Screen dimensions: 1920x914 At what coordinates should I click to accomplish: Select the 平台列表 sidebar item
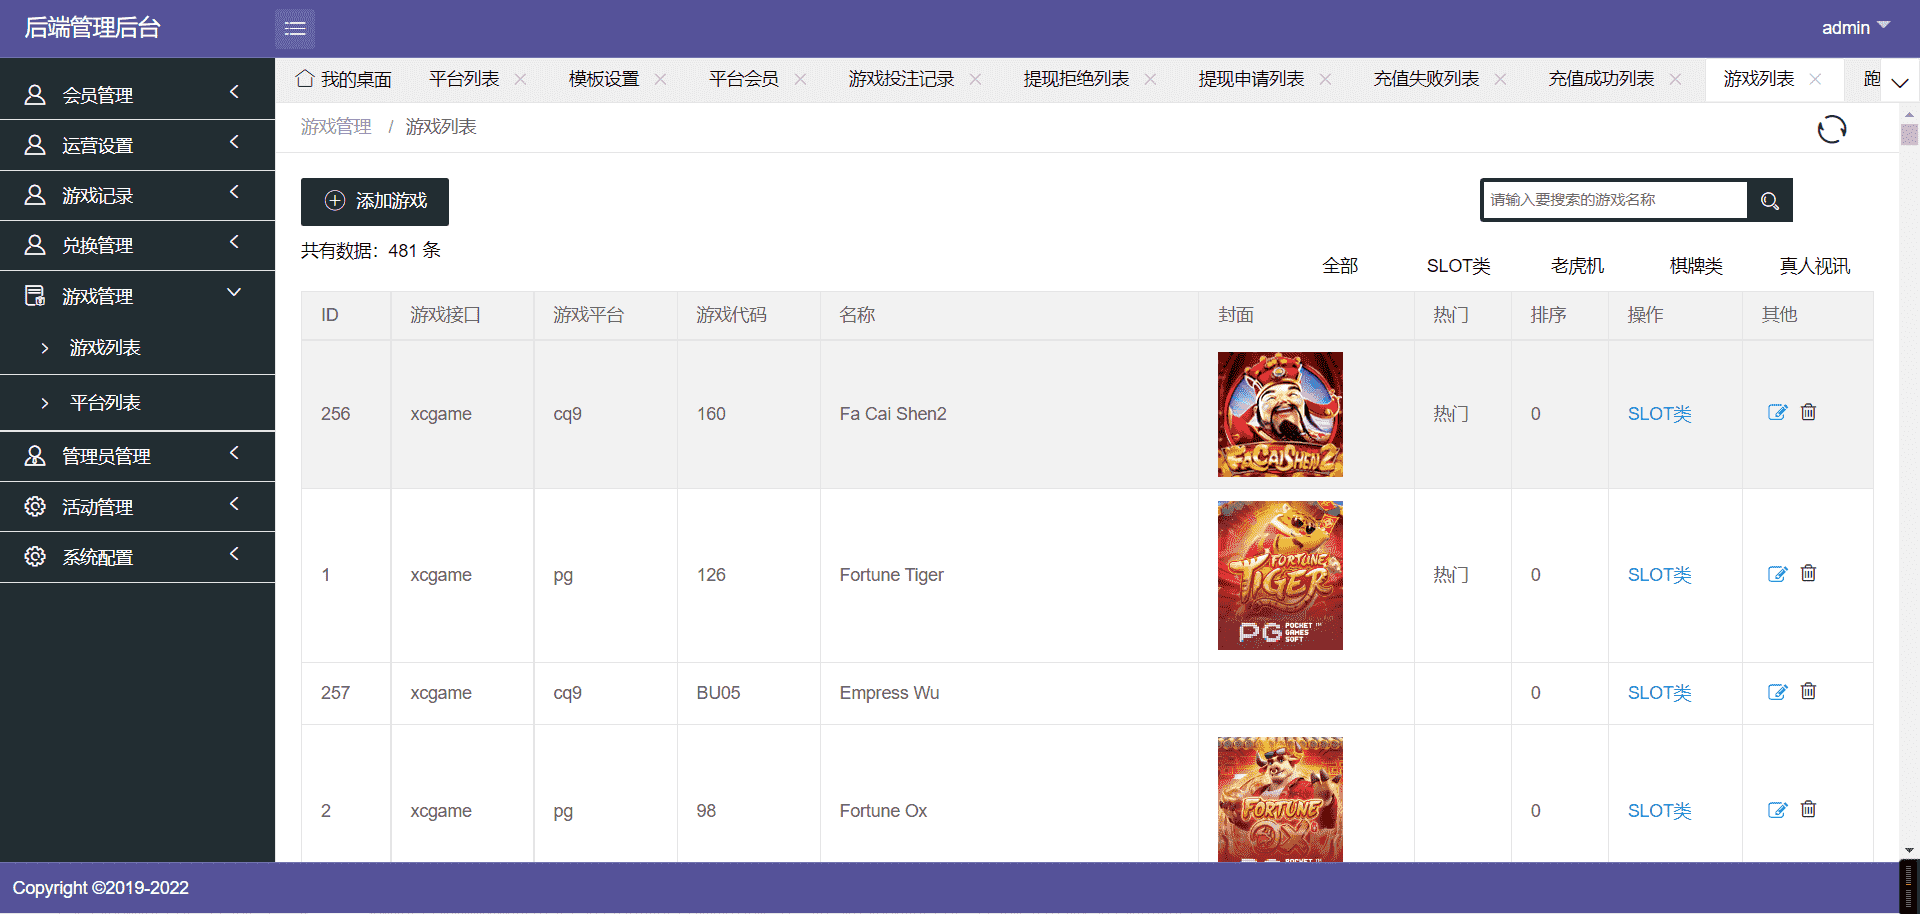pos(105,403)
